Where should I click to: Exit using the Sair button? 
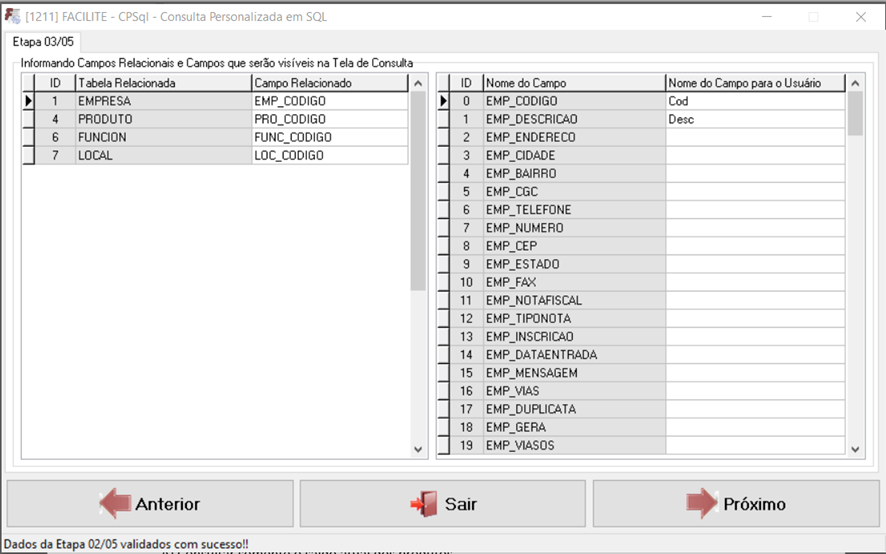pyautogui.click(x=442, y=504)
